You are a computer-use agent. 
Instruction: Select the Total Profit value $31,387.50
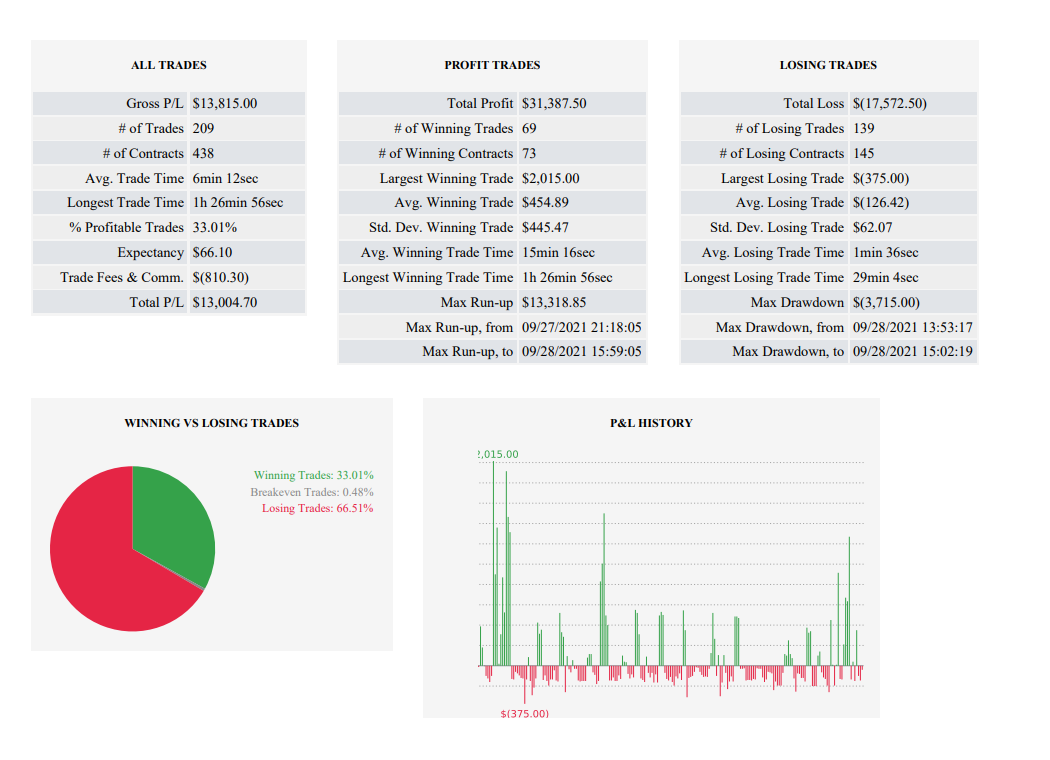(x=554, y=103)
